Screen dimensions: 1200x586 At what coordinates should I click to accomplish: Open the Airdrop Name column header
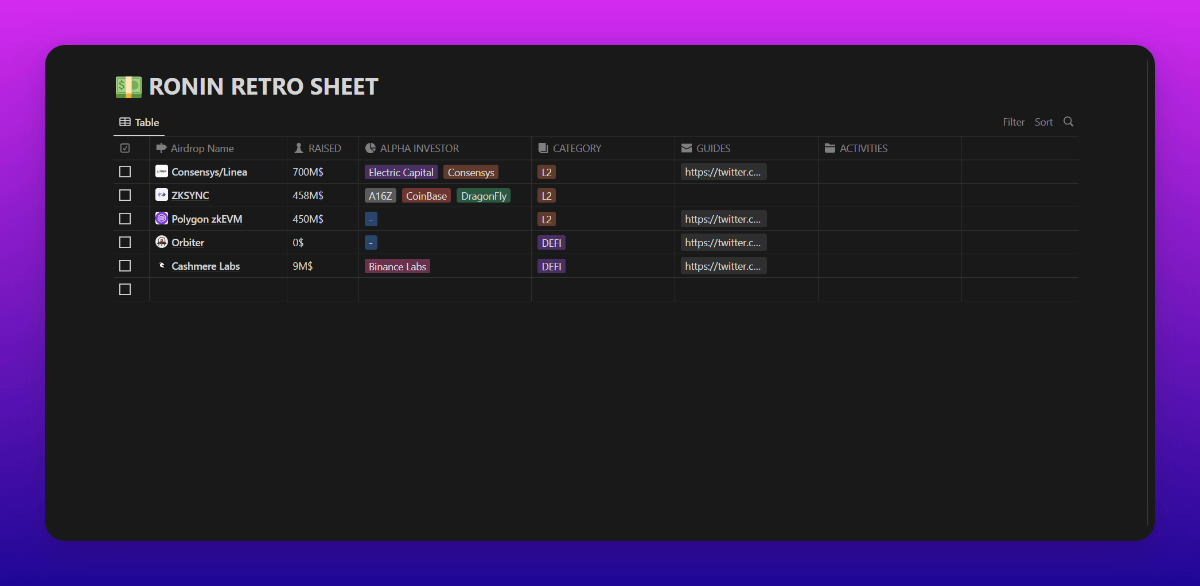218,148
